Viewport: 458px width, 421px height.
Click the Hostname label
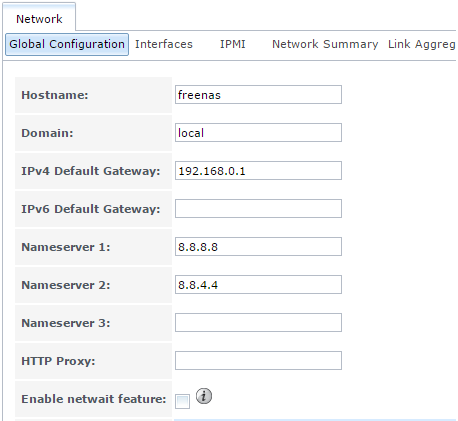click(55, 95)
